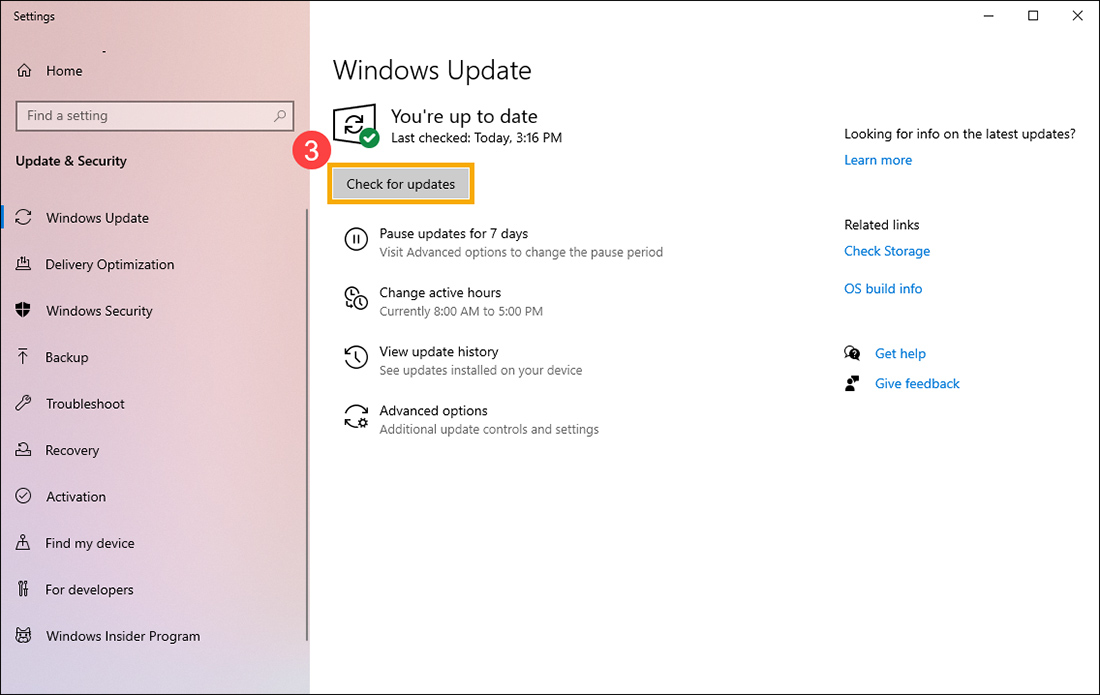Image resolution: width=1100 pixels, height=695 pixels.
Task: Expand Advanced options for update controls
Action: pyautogui.click(x=433, y=410)
